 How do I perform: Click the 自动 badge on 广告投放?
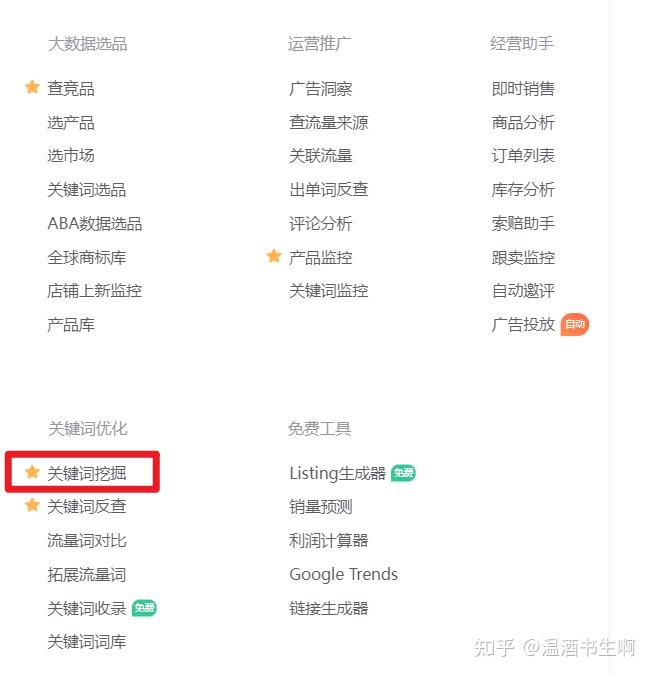574,324
